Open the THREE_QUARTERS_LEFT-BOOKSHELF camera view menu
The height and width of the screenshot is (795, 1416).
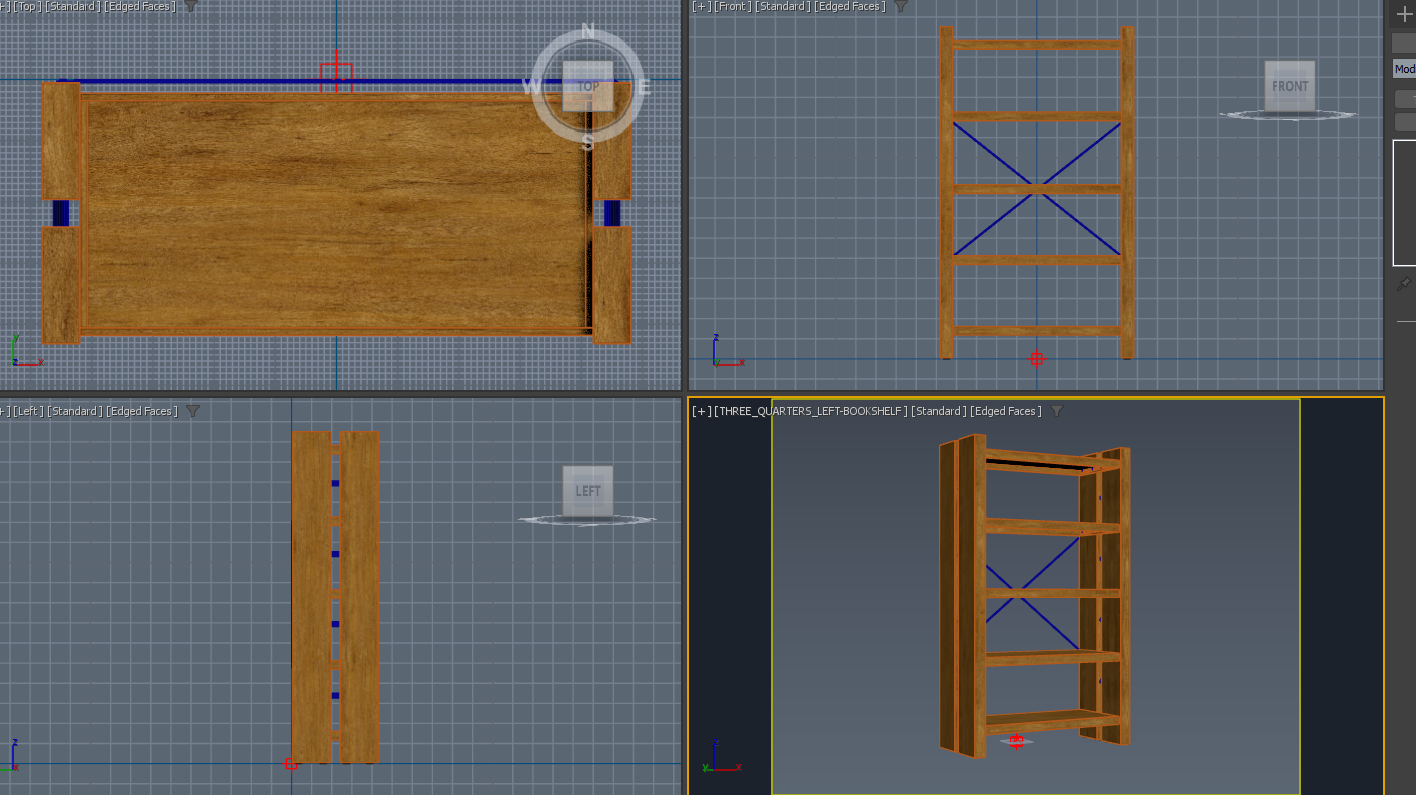pyautogui.click(x=811, y=411)
